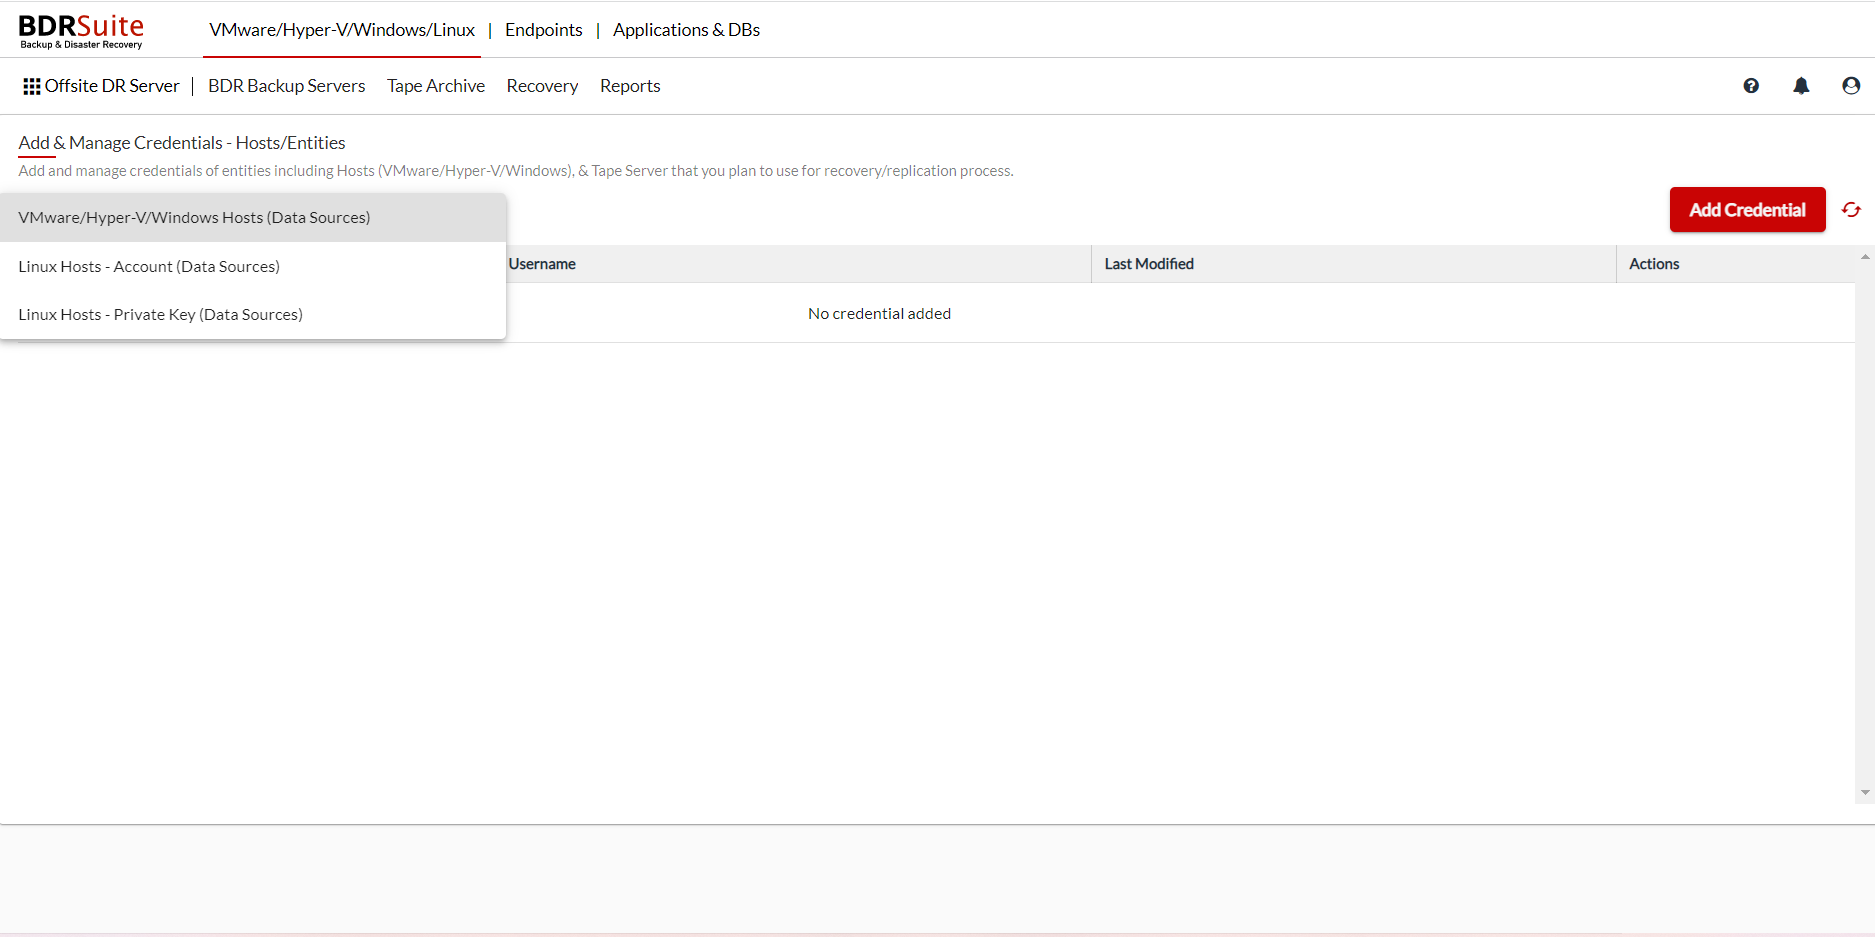The height and width of the screenshot is (937, 1875).
Task: Open the BDR Backup Servers menu
Action: pyautogui.click(x=287, y=86)
